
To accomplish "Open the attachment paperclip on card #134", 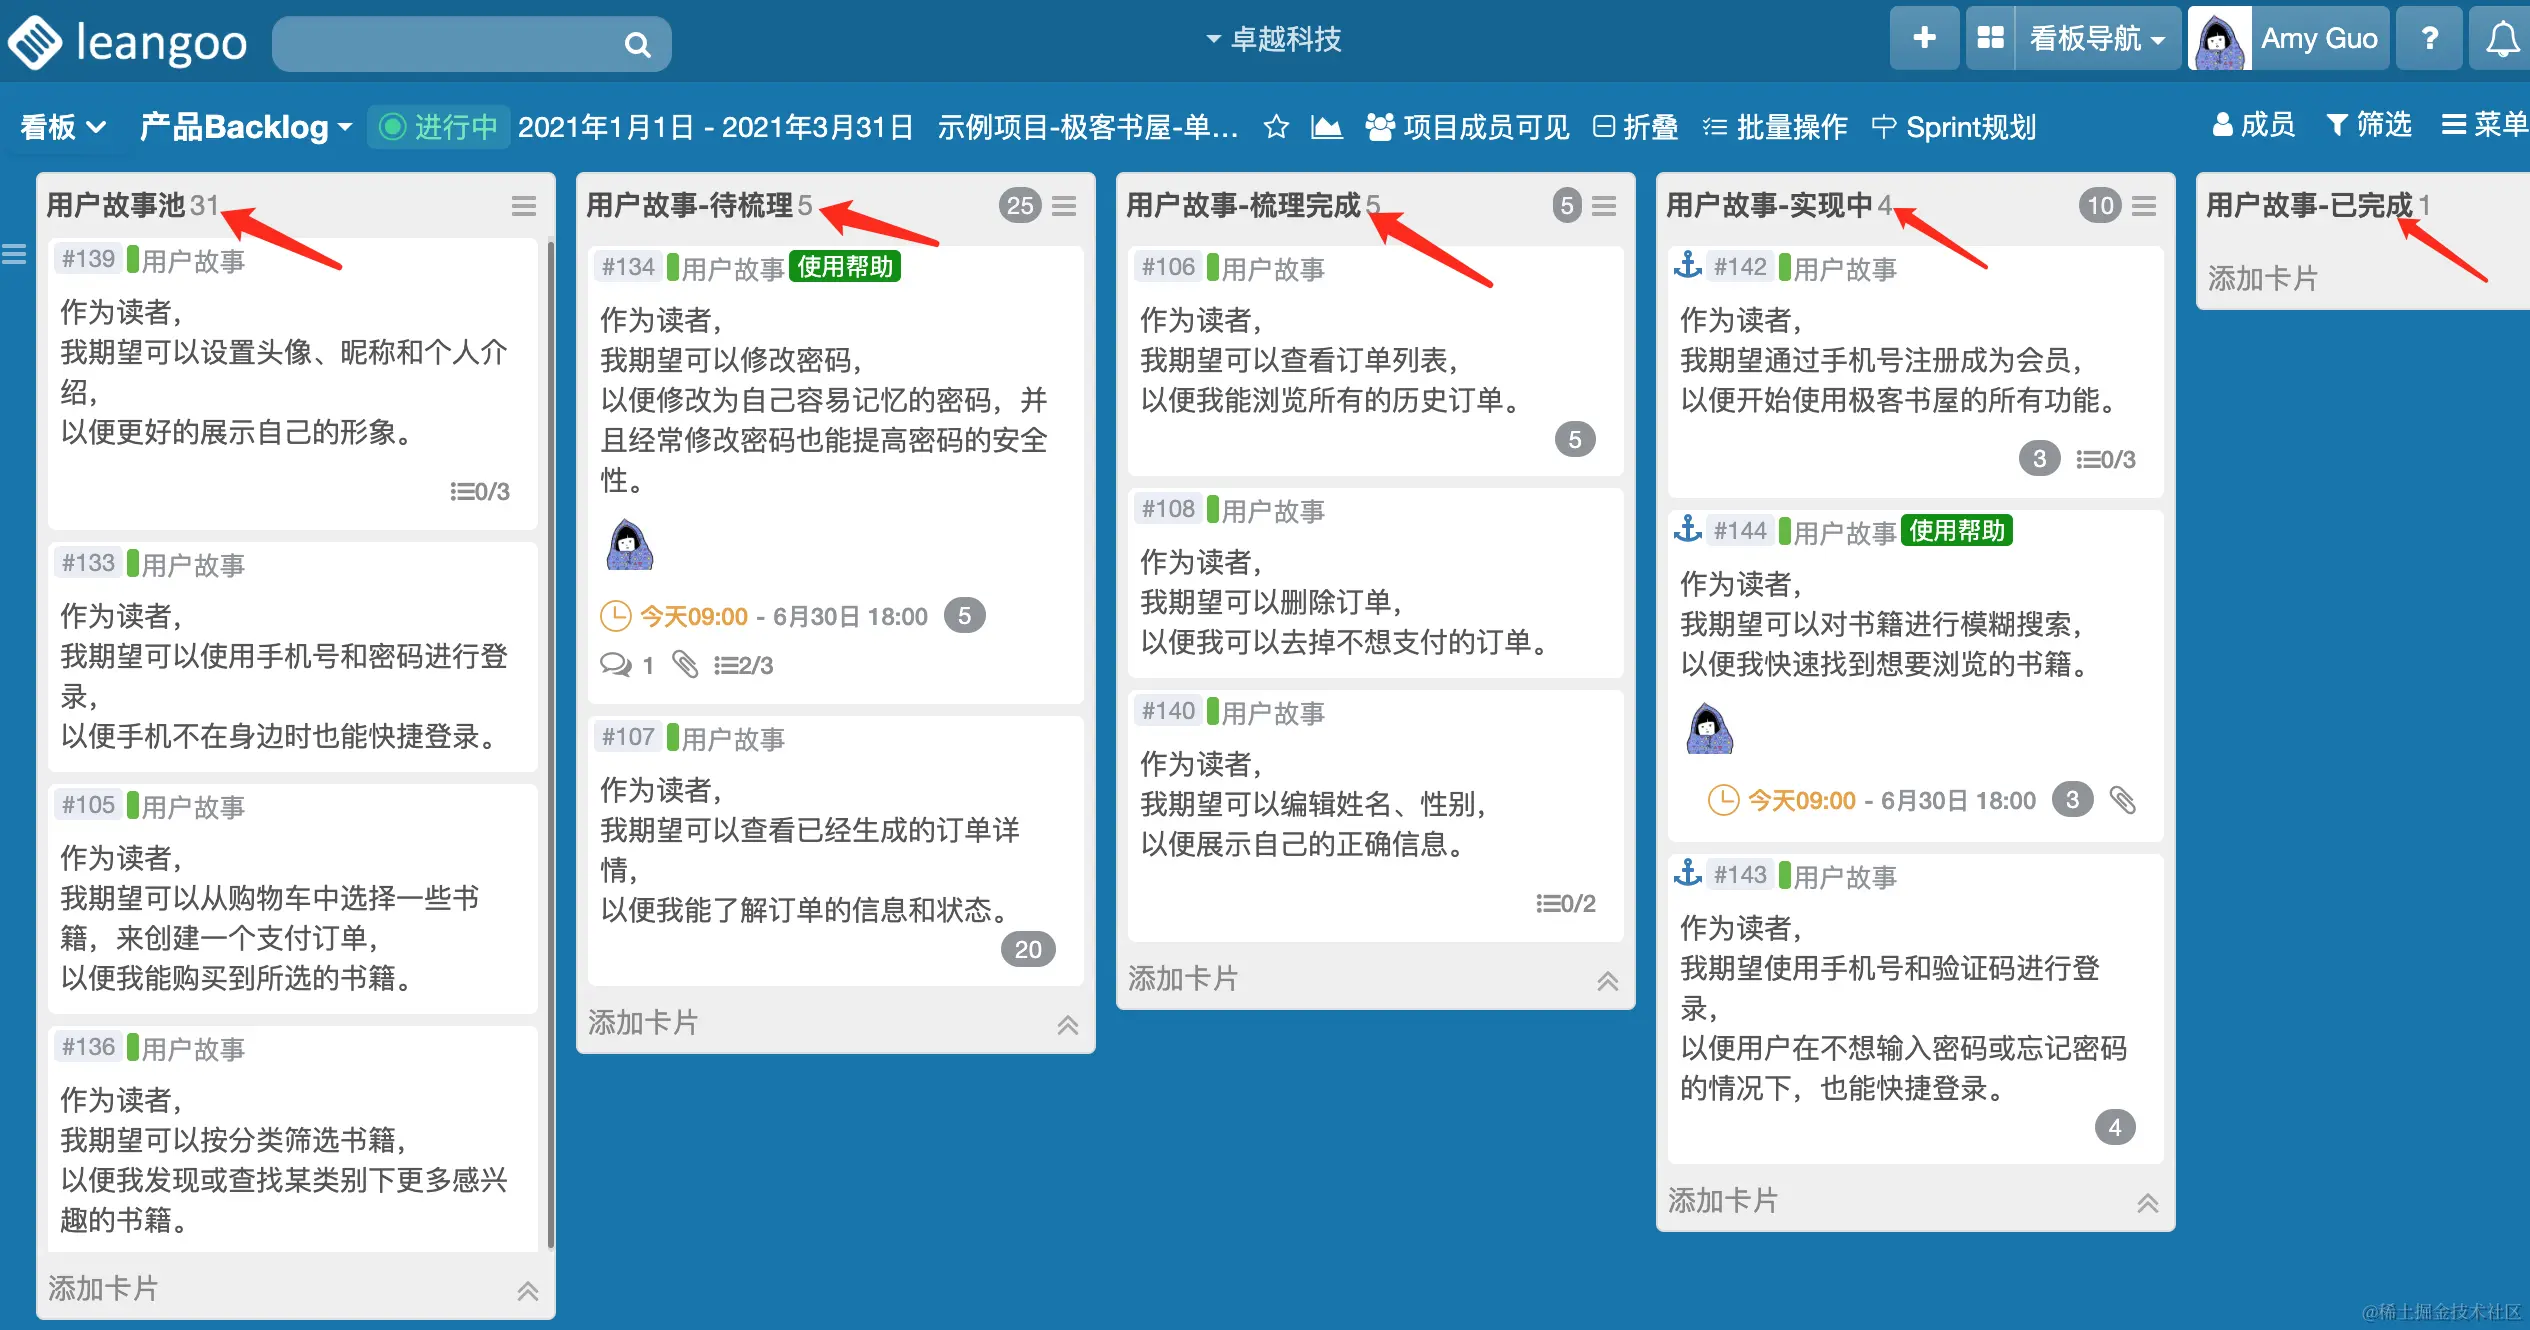I will point(685,665).
